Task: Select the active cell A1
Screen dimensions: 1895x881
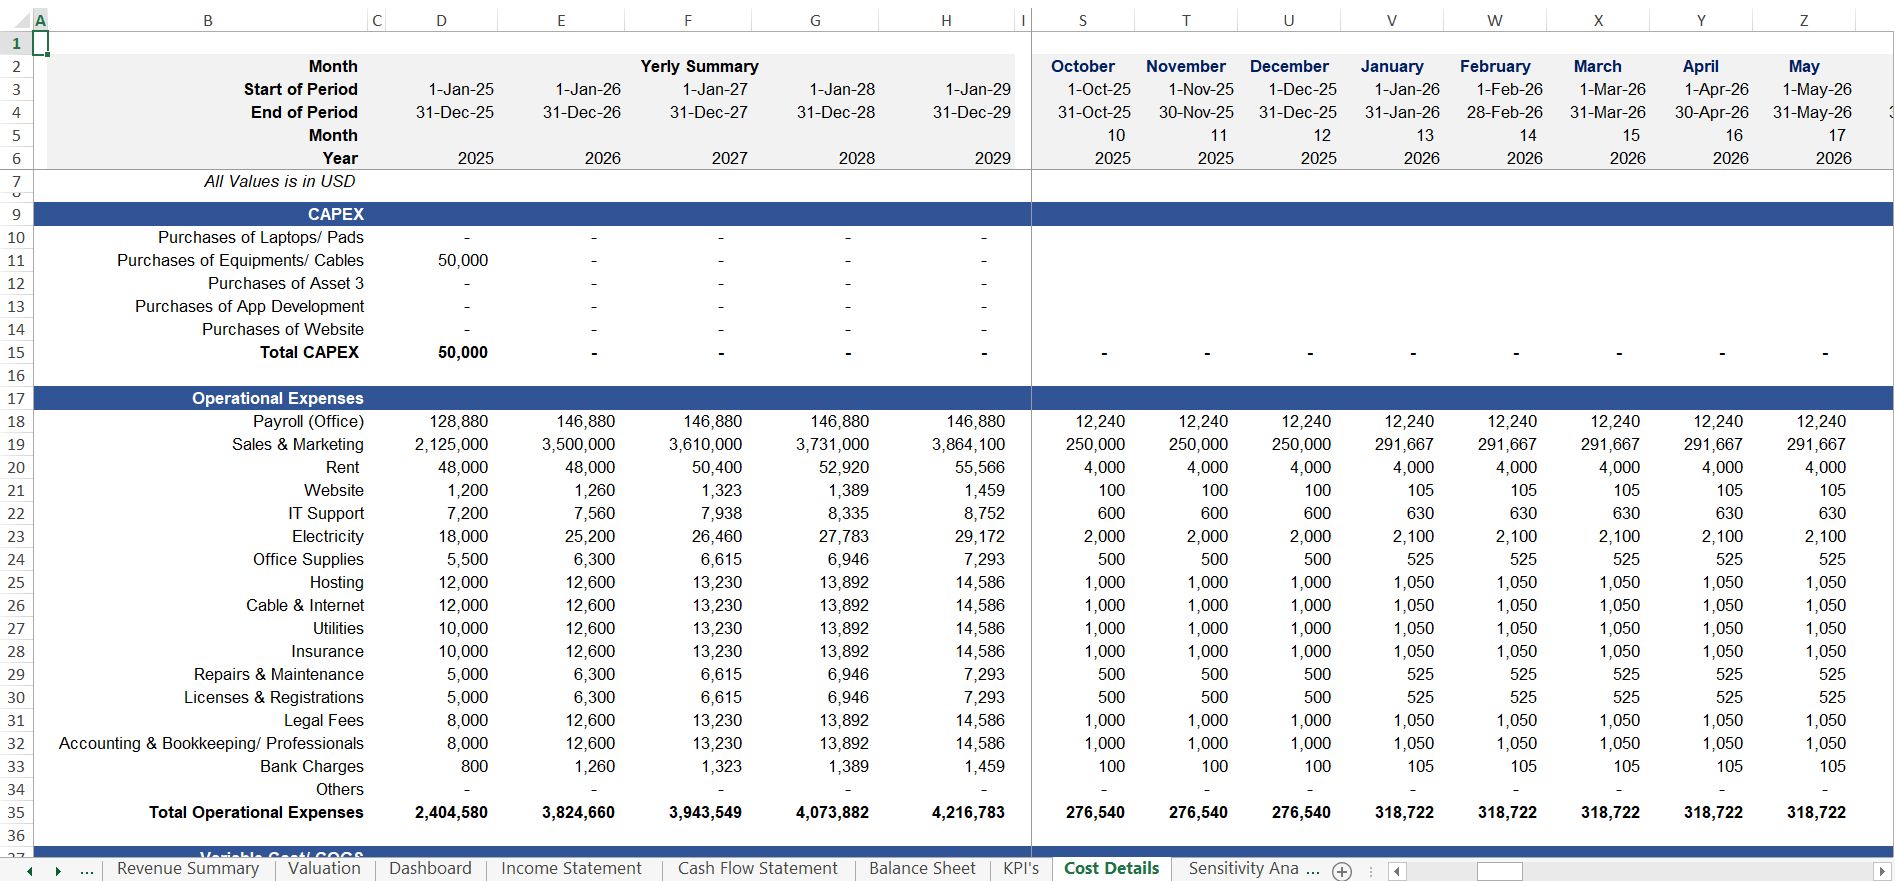Action: coord(40,43)
